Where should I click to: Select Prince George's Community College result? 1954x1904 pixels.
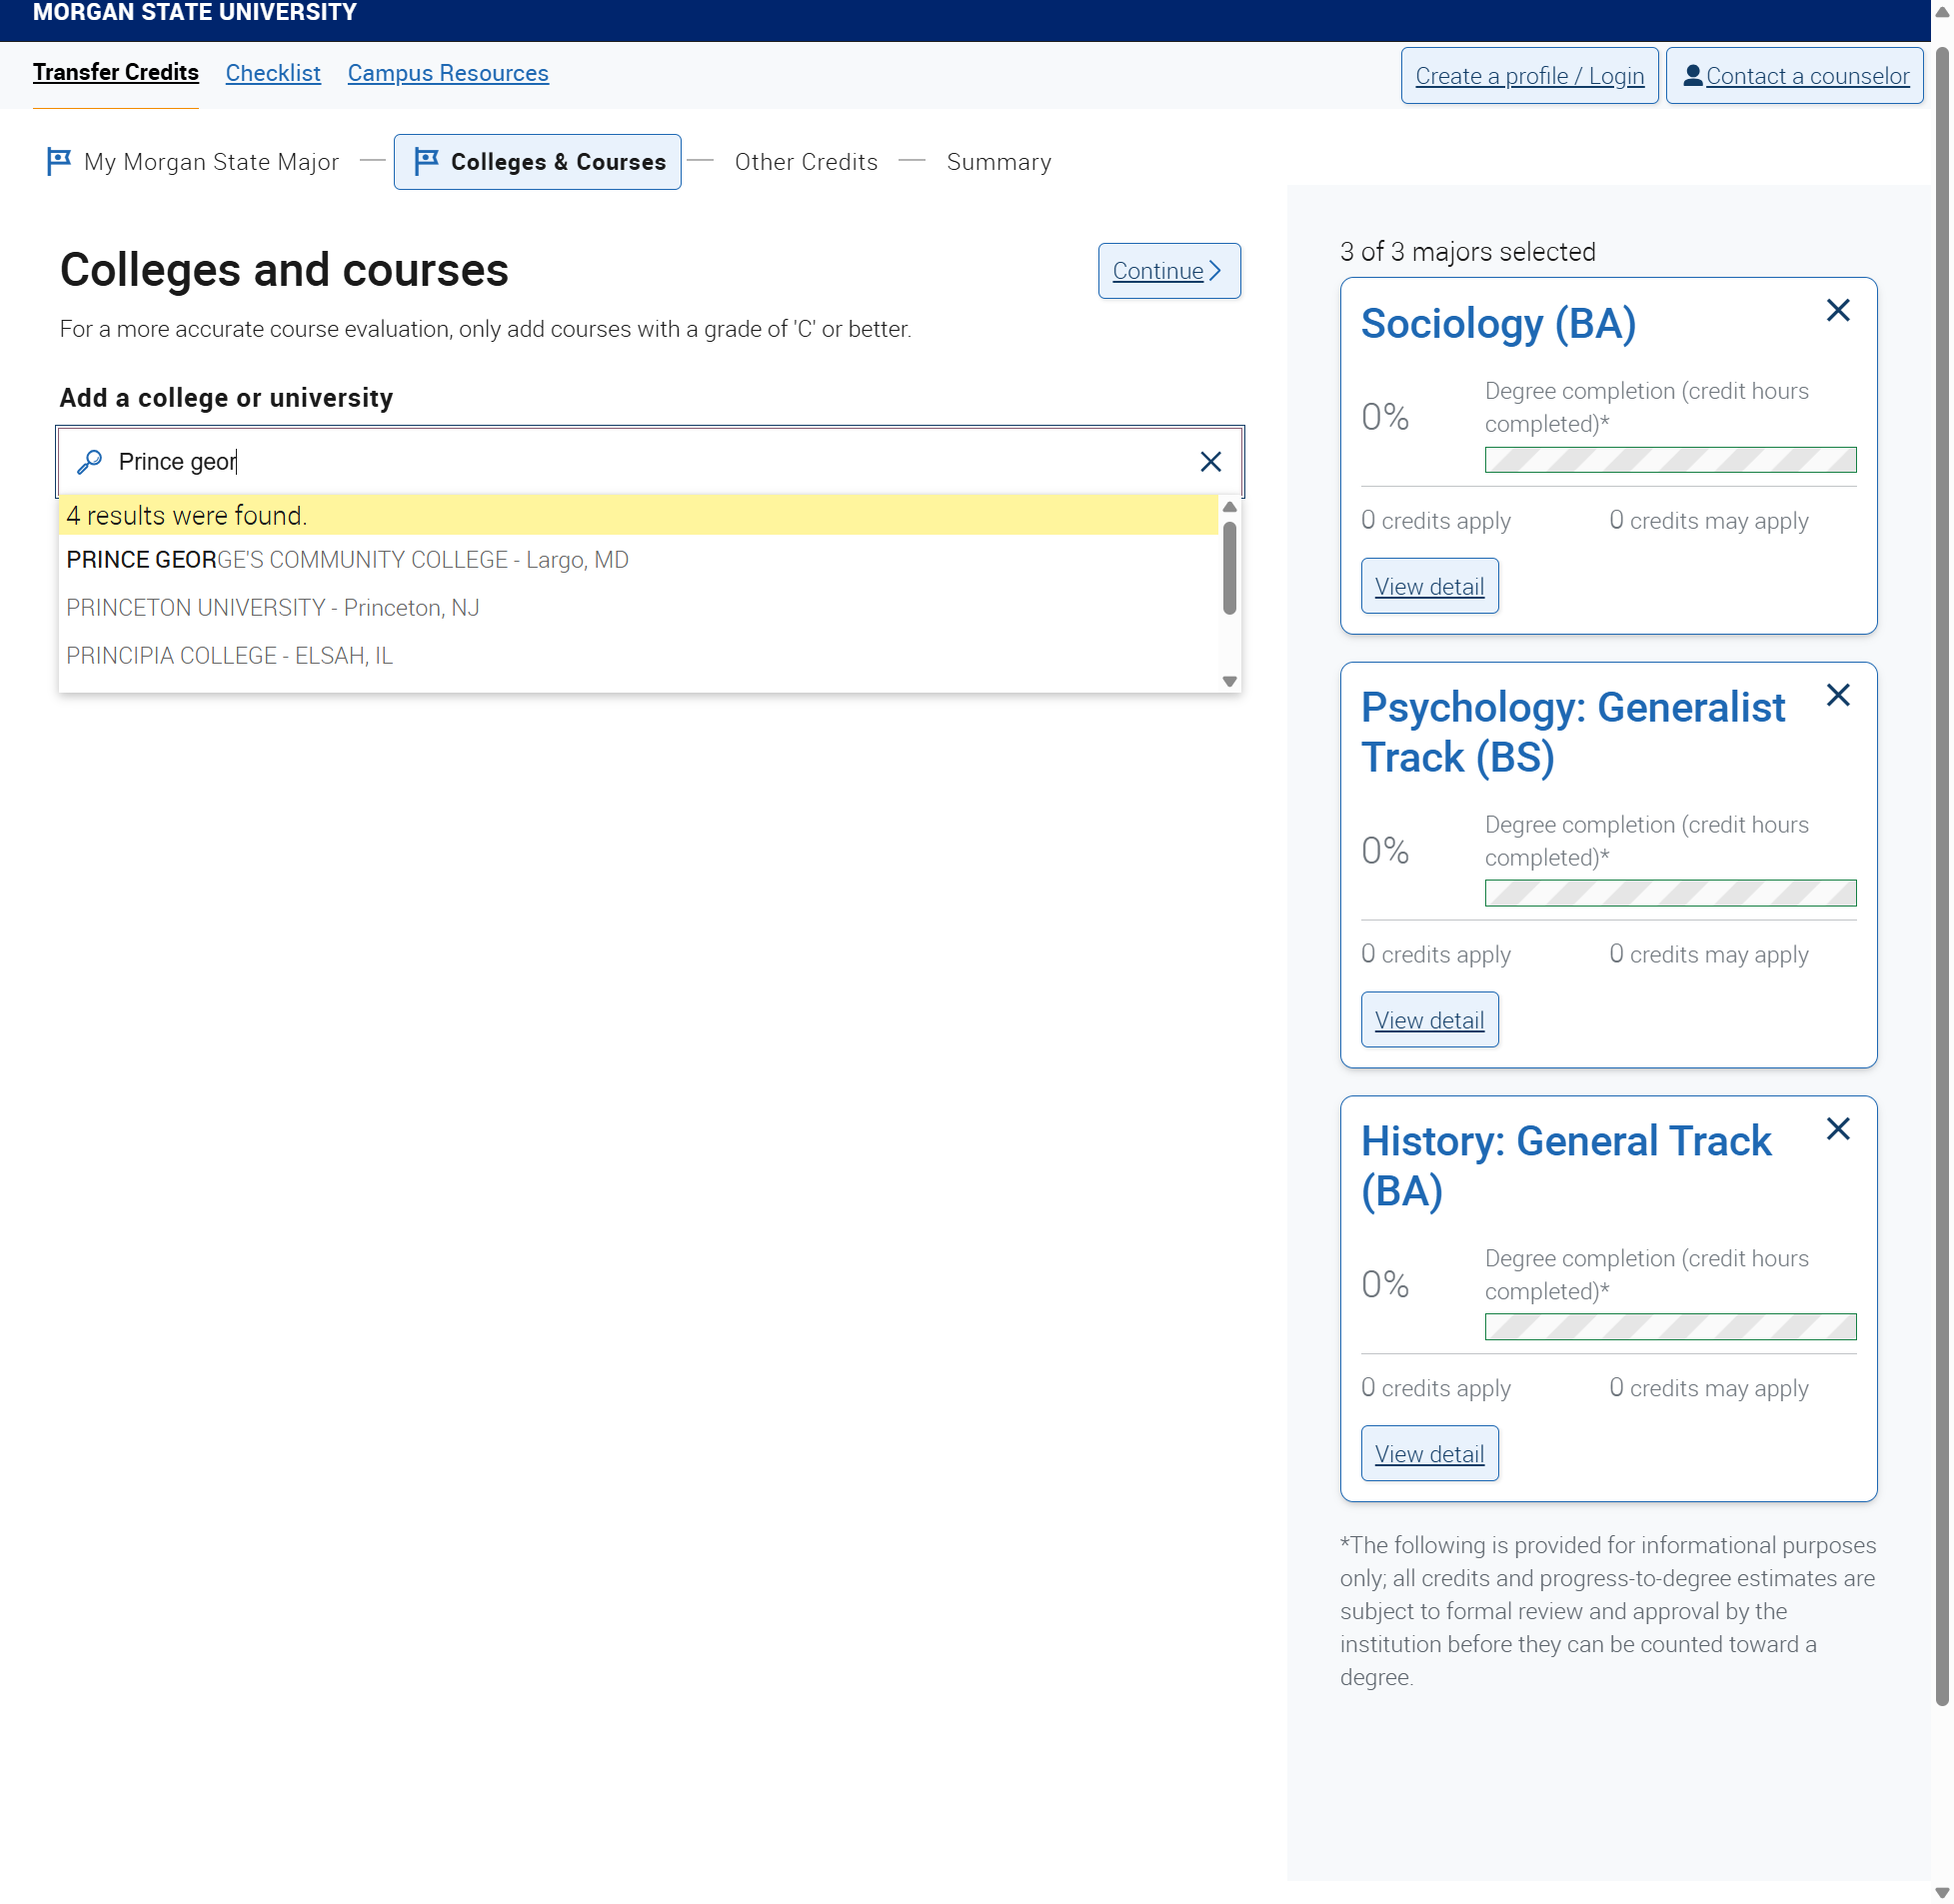(x=347, y=560)
